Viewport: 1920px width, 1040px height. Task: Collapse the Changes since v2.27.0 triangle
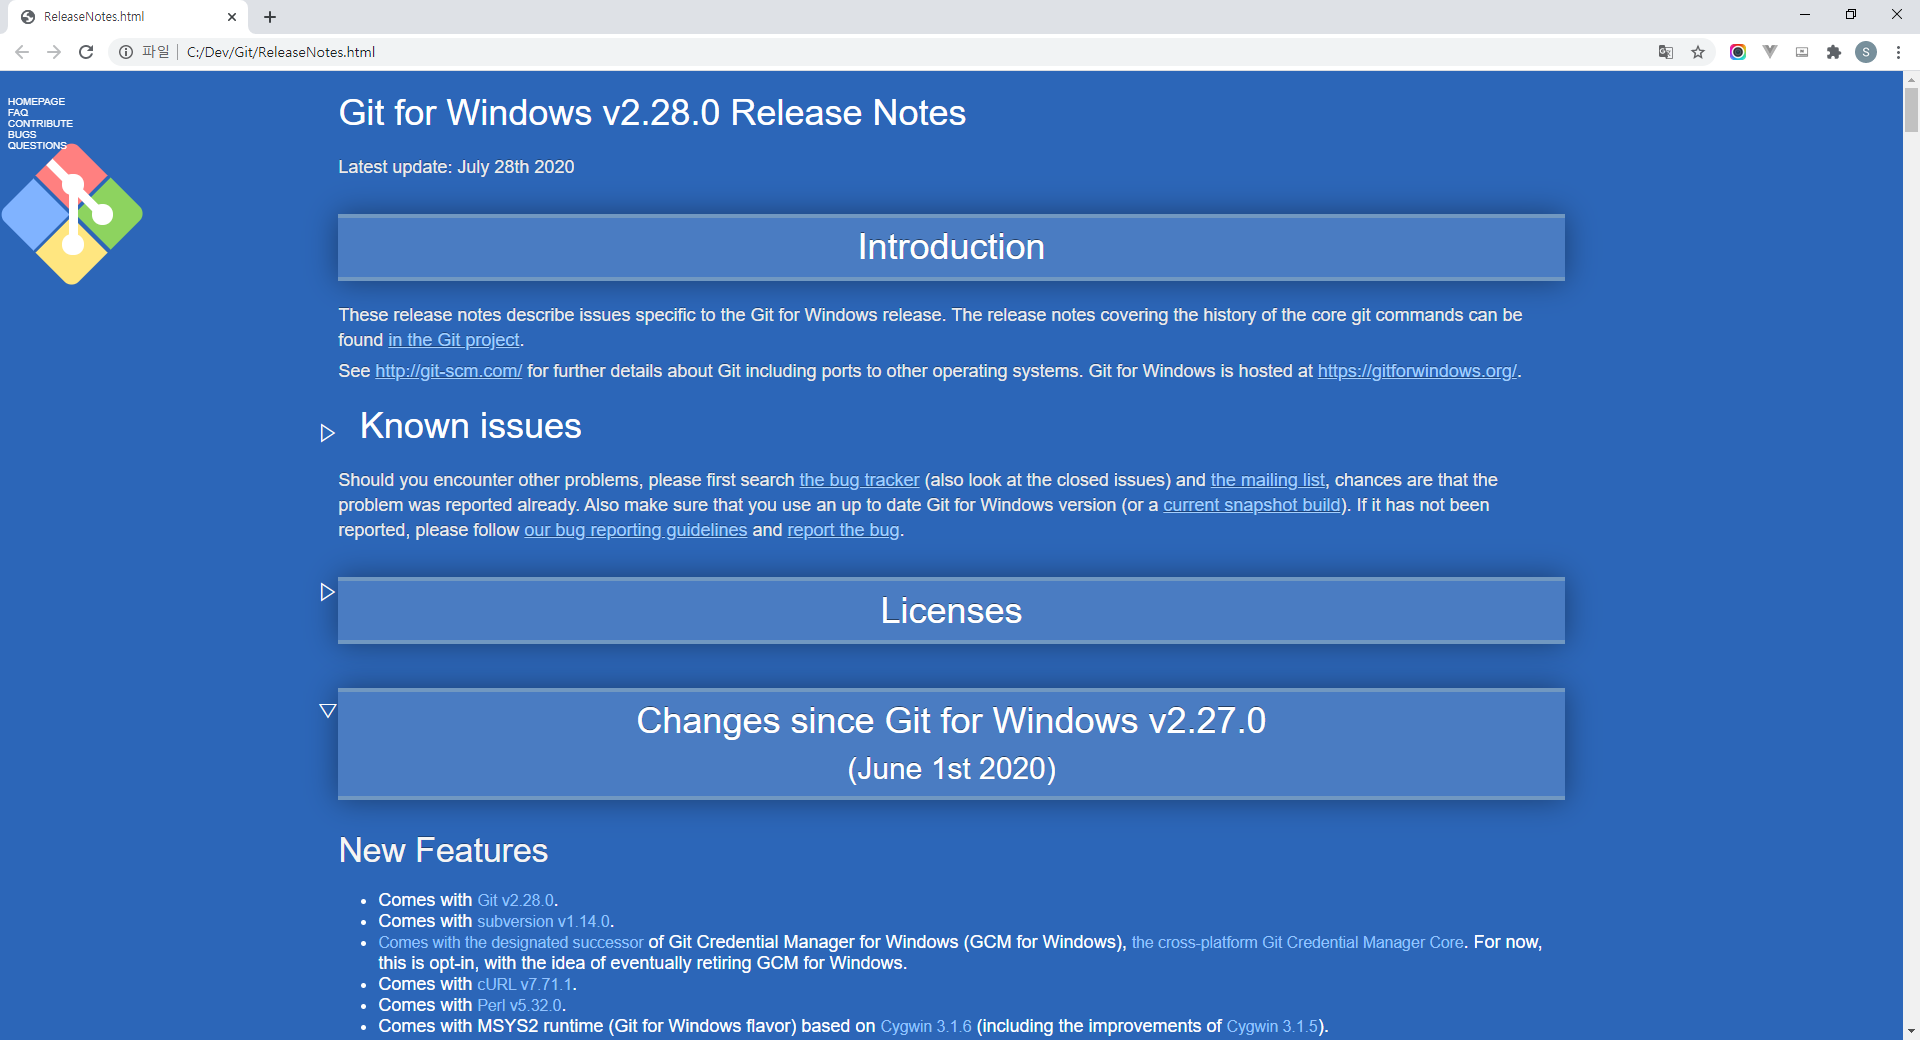(327, 711)
